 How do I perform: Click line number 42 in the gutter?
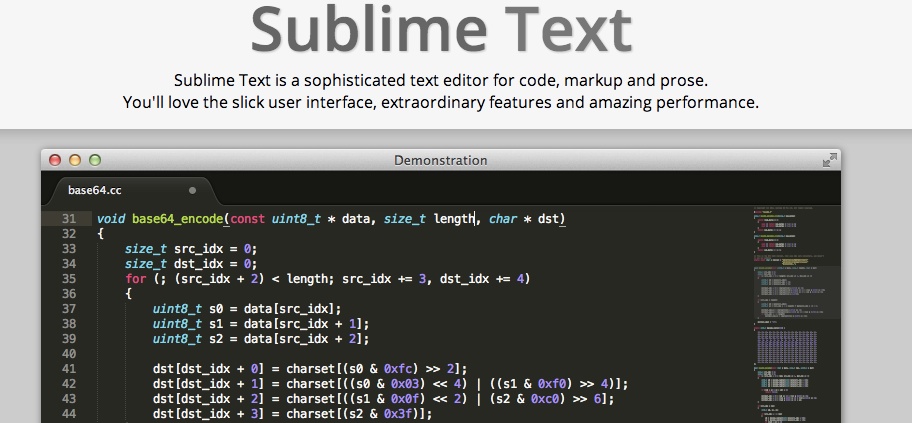click(x=69, y=383)
